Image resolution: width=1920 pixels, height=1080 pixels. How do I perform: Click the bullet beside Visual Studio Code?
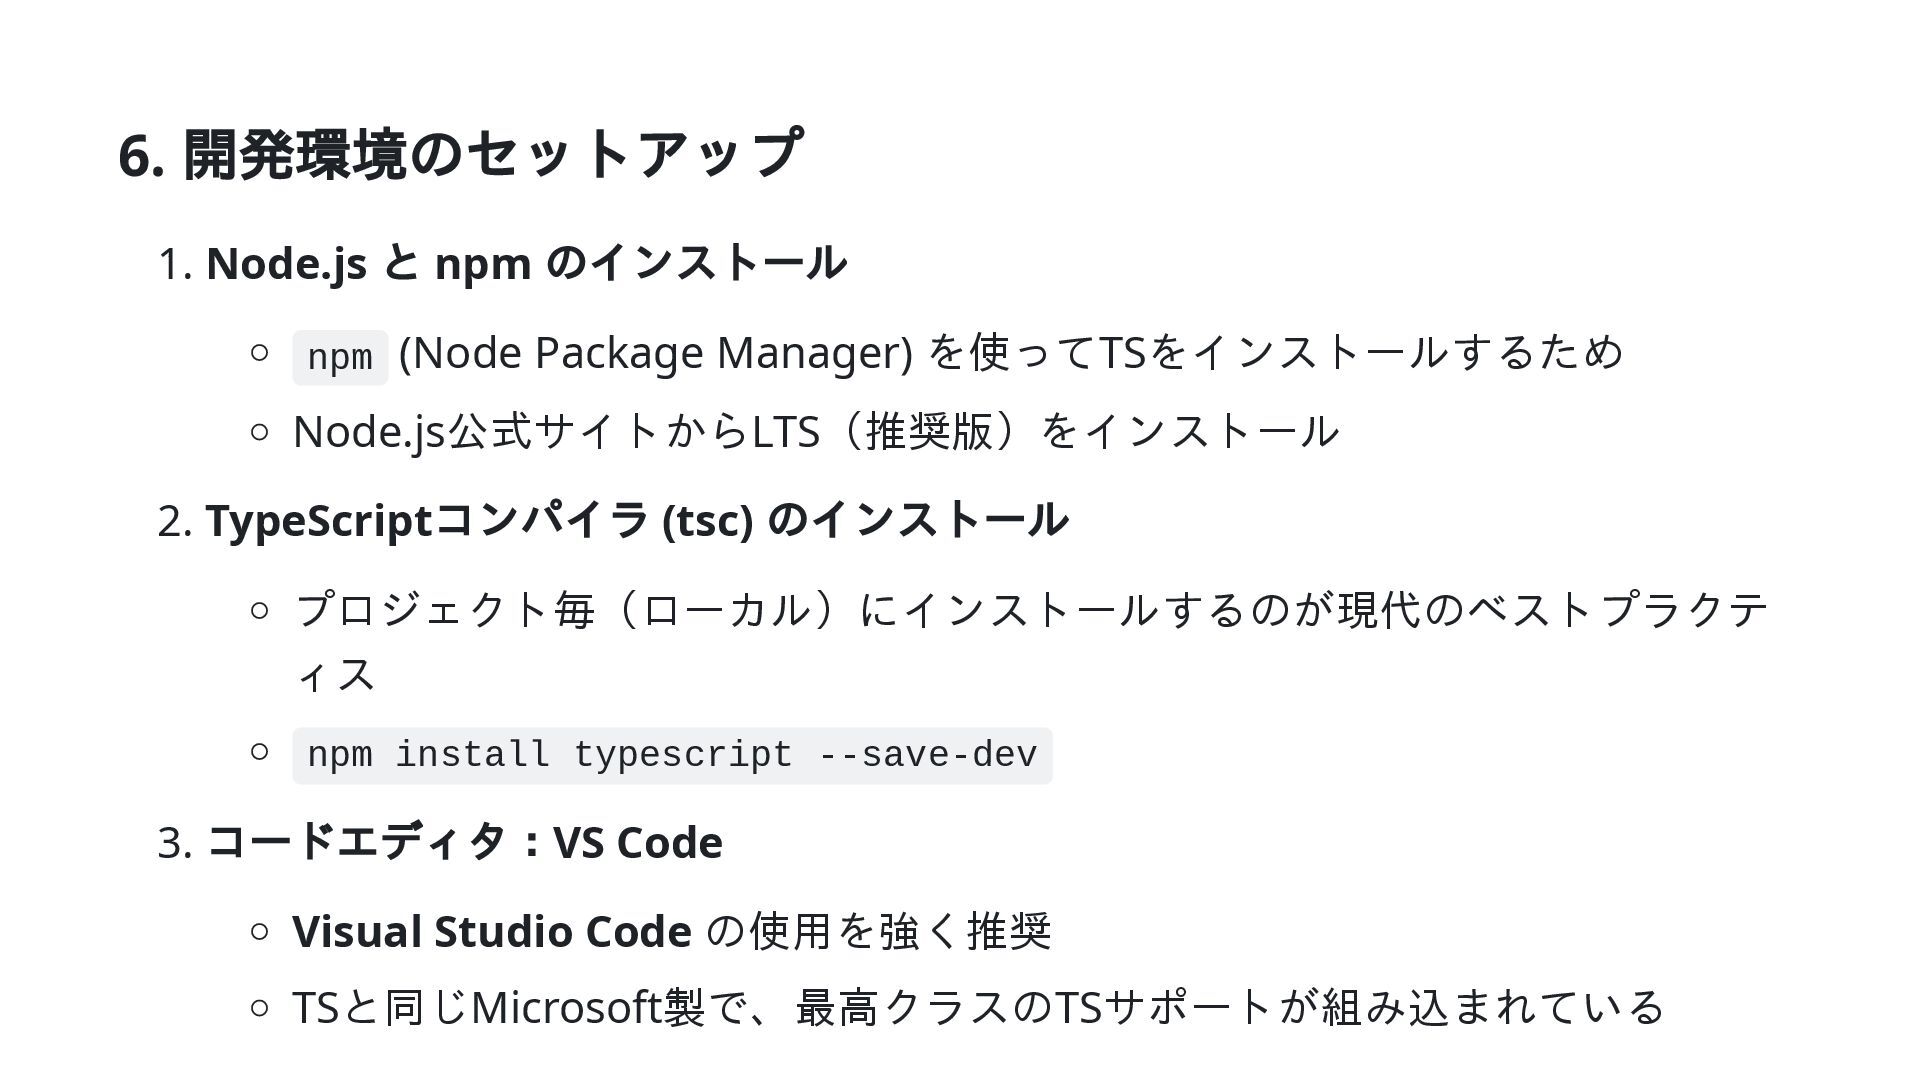coord(260,932)
